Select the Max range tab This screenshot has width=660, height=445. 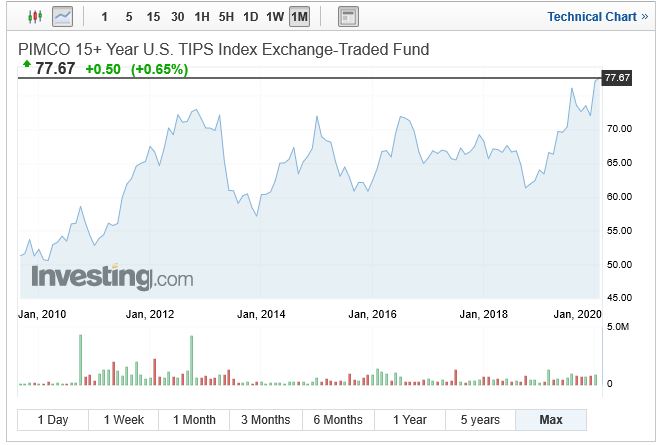tap(551, 420)
